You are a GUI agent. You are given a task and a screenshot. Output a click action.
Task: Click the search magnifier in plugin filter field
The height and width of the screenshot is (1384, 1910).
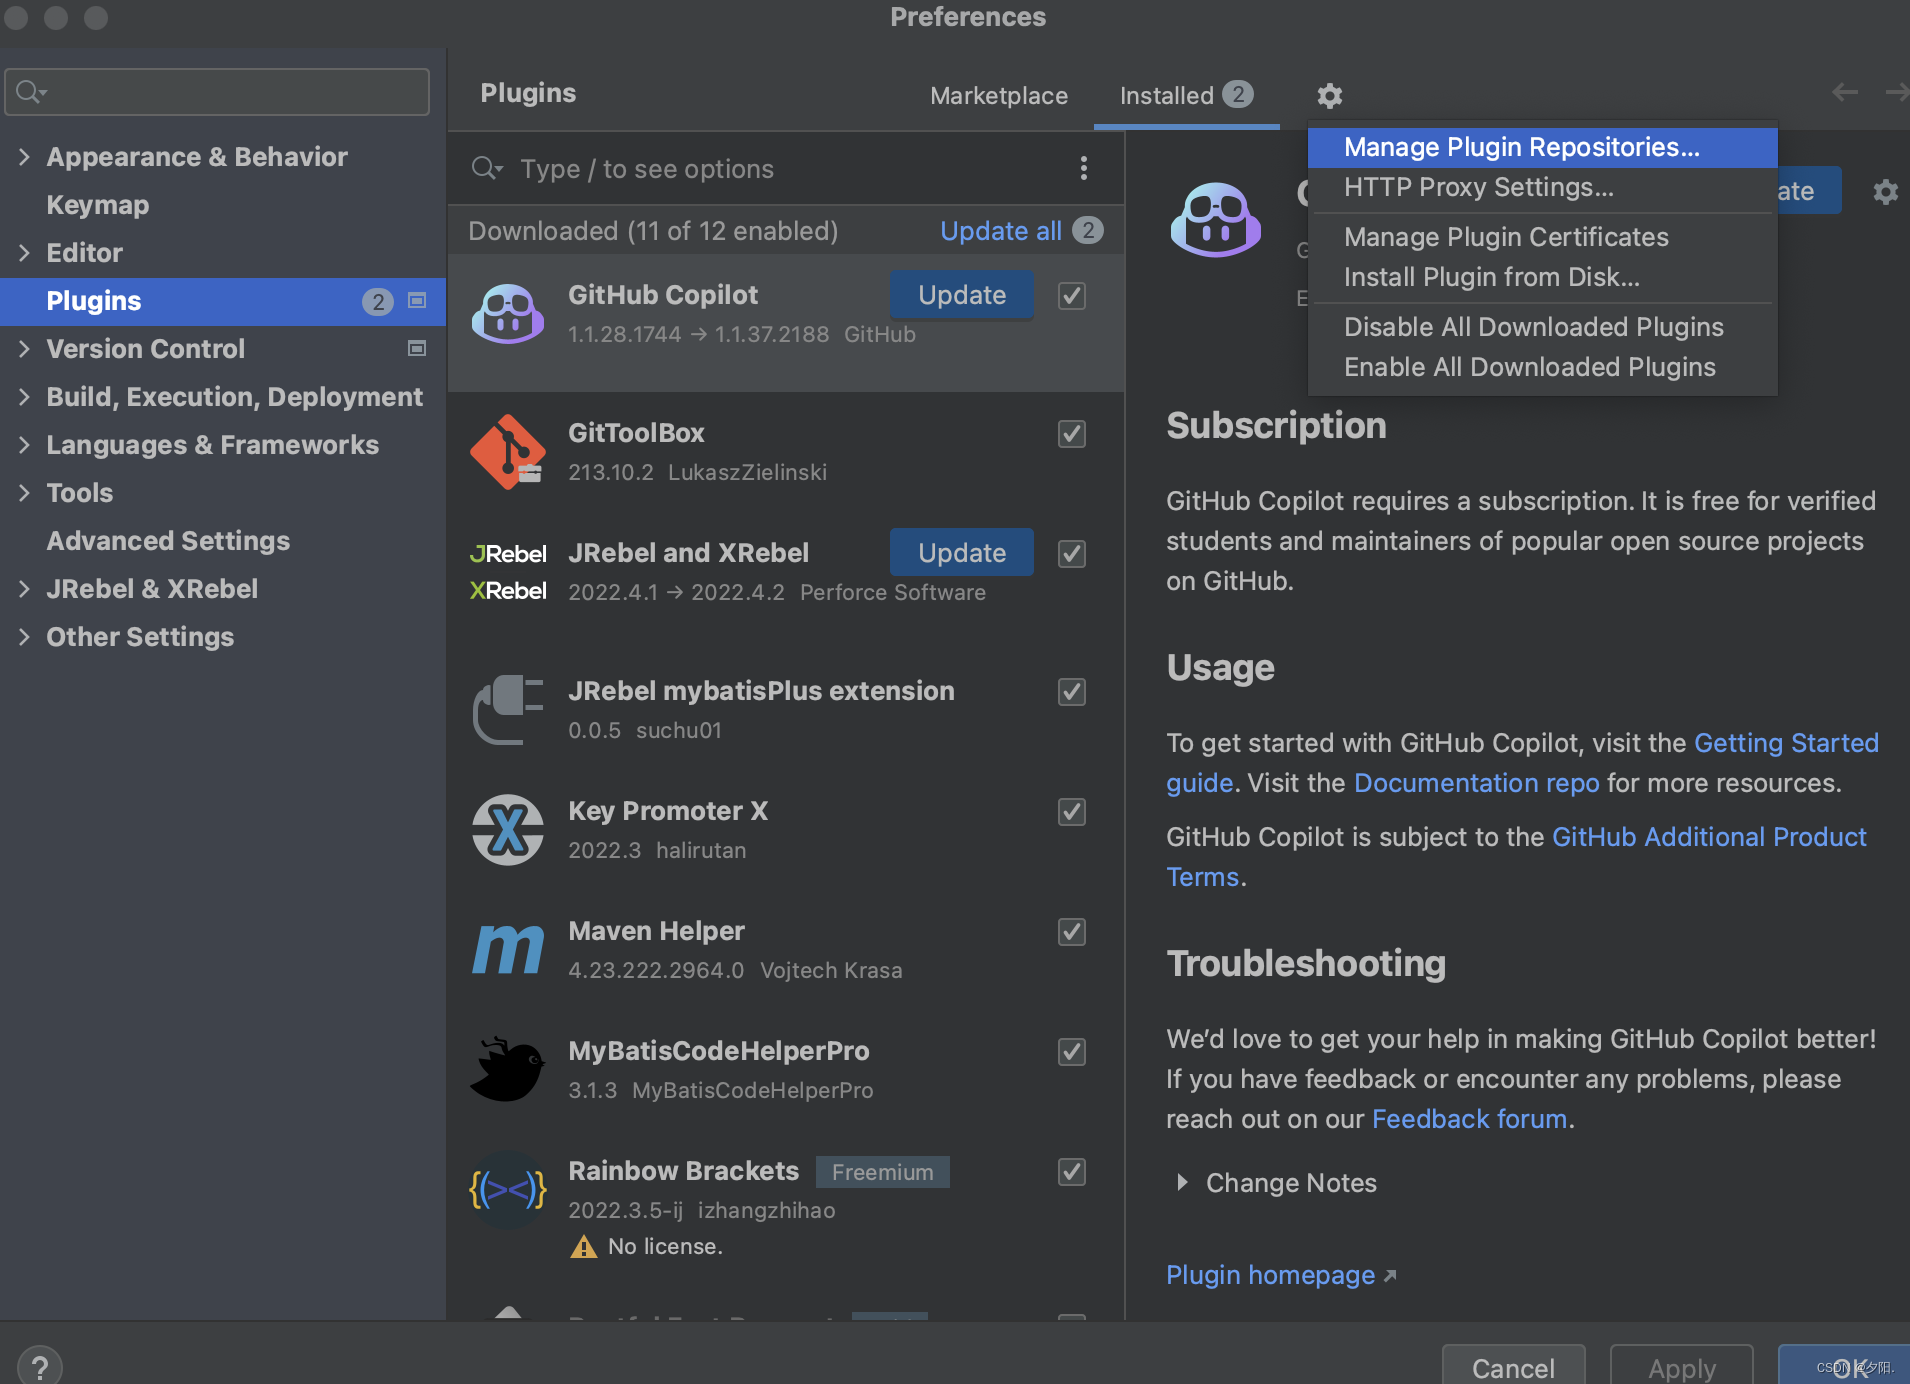coord(487,168)
